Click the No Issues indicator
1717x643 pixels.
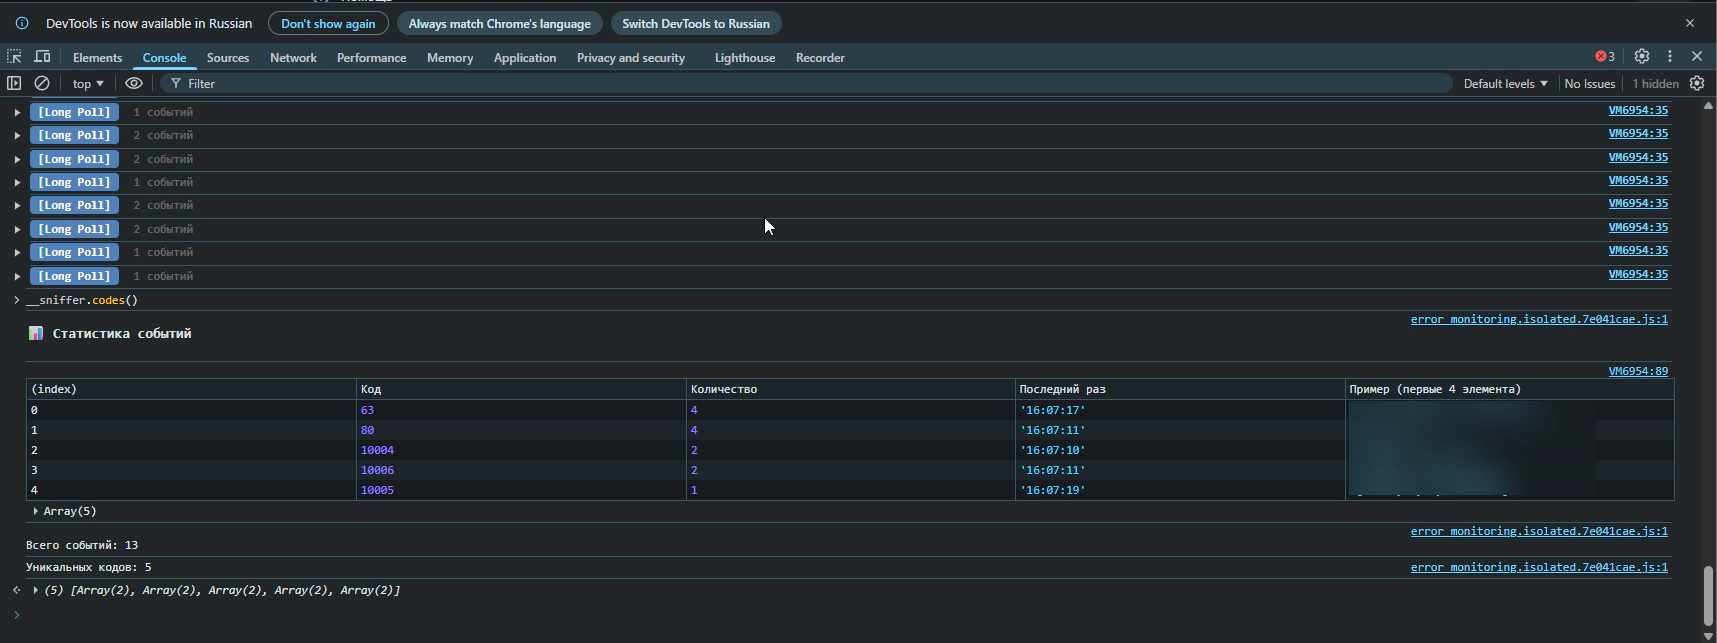[x=1590, y=83]
